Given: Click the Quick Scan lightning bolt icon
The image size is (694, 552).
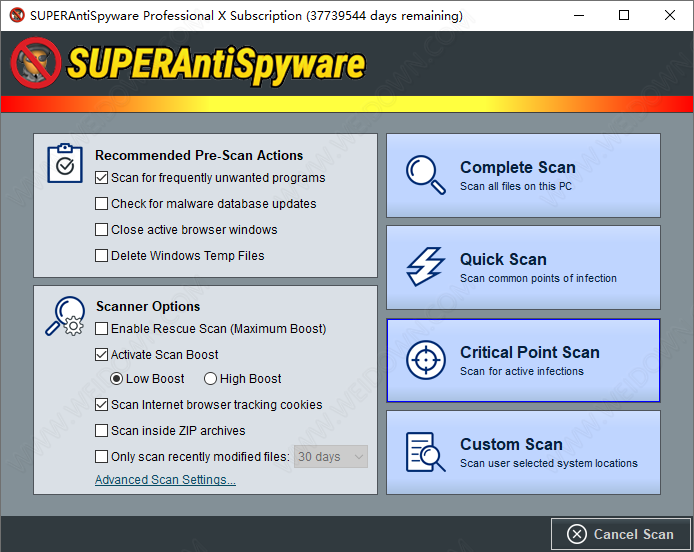Looking at the screenshot, I should point(425,266).
